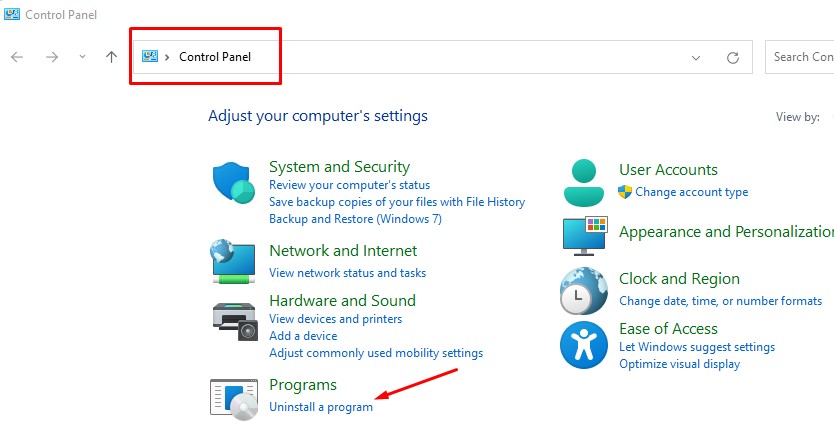Click the System and Security shield icon
This screenshot has height=431, width=834.
click(235, 183)
